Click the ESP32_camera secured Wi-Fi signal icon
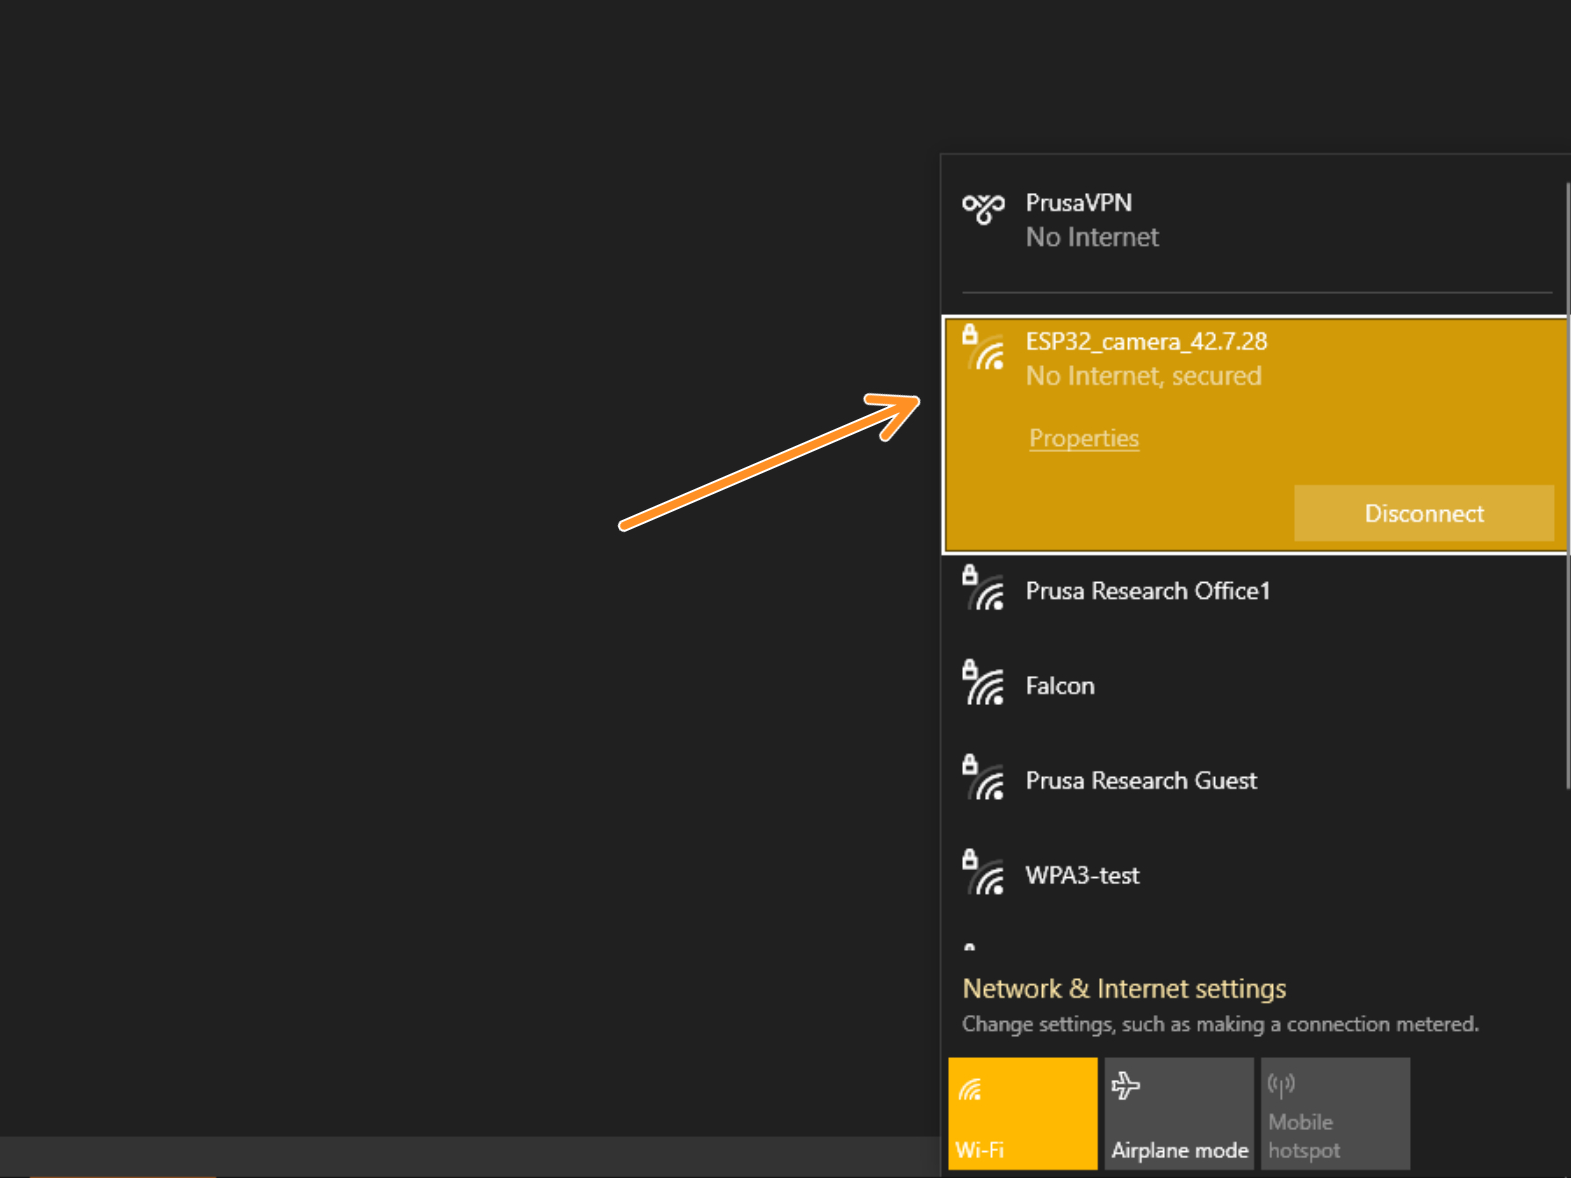Image resolution: width=1571 pixels, height=1178 pixels. tap(983, 349)
